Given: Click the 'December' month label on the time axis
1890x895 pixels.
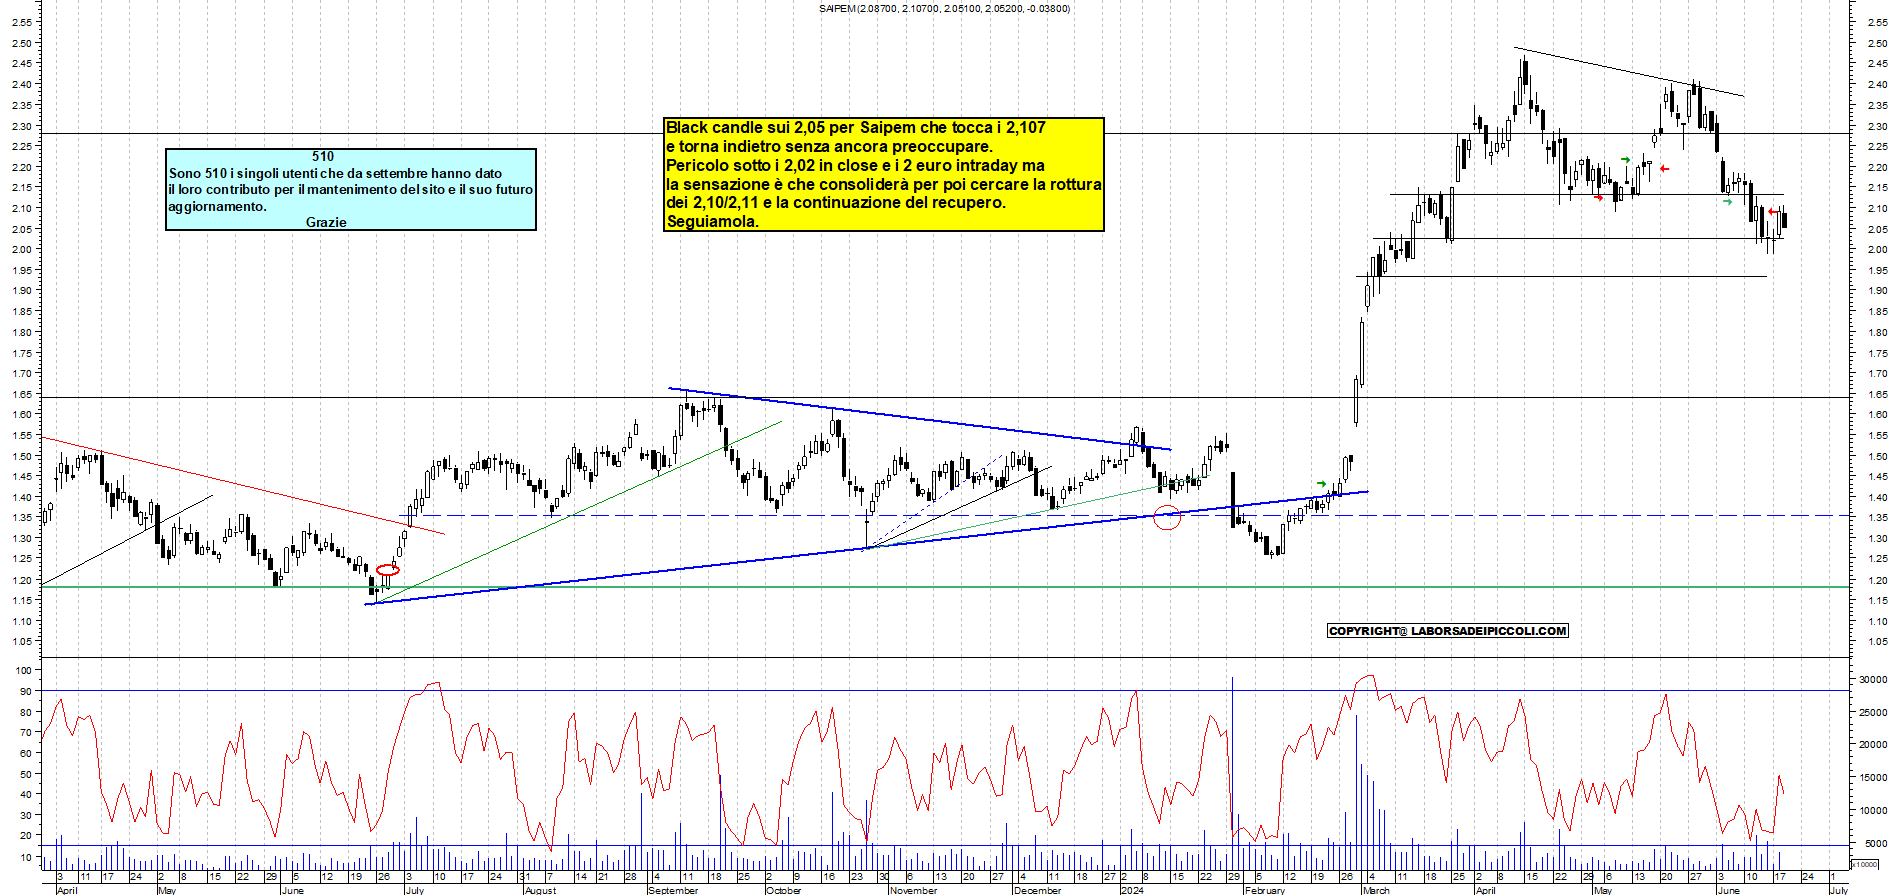Looking at the screenshot, I should [x=1037, y=890].
